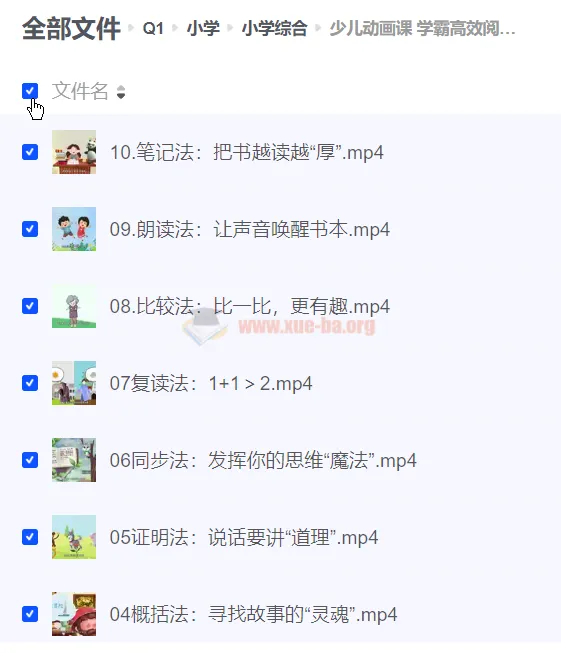Screen dimensions: 561x653
Task: Navigate to the Q1 breadcrumb folder
Action: pos(153,29)
